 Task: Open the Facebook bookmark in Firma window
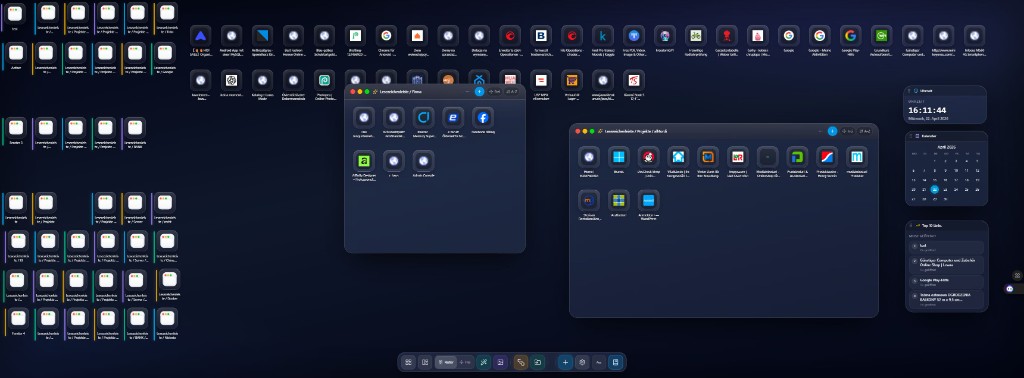[x=483, y=118]
